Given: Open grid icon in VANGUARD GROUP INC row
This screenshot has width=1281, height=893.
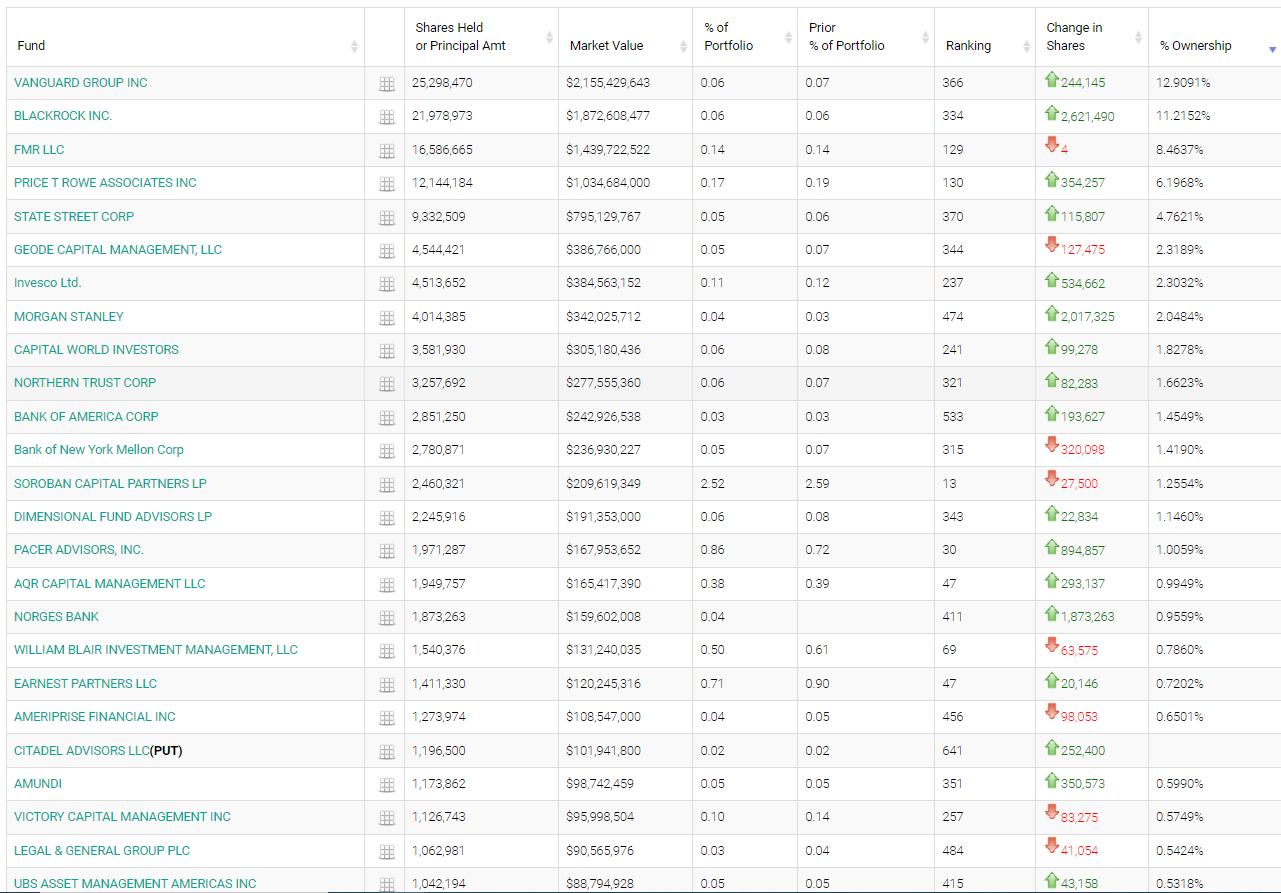Looking at the screenshot, I should pos(387,85).
